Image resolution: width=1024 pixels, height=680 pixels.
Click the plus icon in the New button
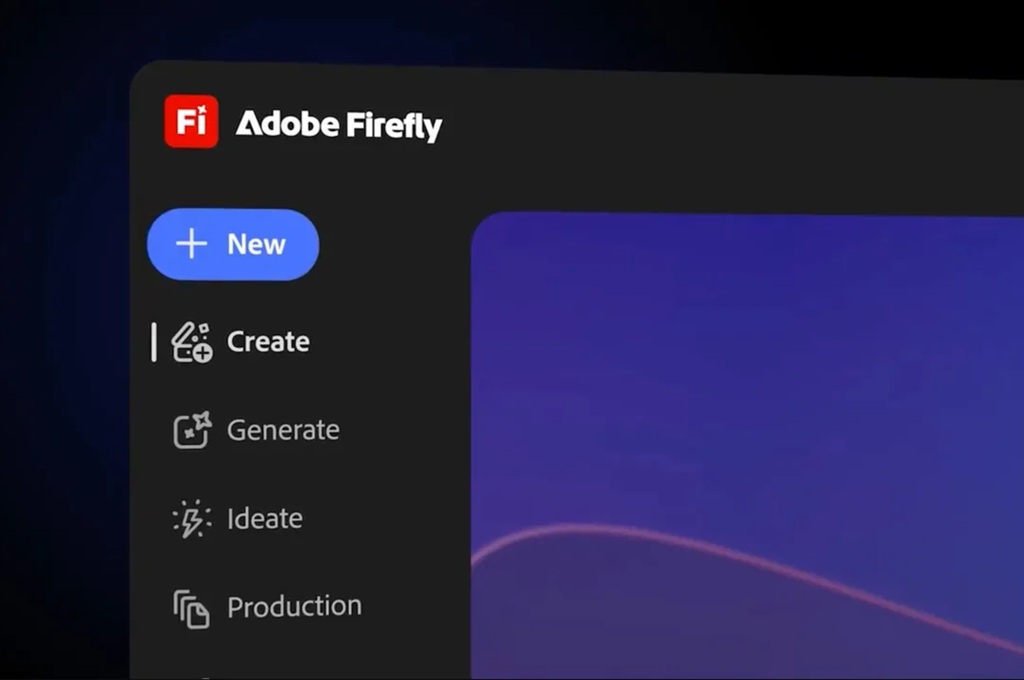click(x=191, y=244)
